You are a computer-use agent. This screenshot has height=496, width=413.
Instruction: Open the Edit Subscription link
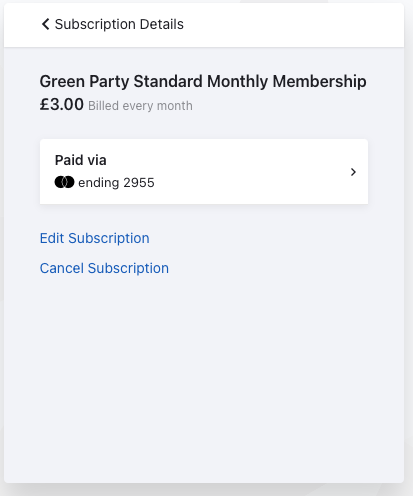tap(95, 238)
